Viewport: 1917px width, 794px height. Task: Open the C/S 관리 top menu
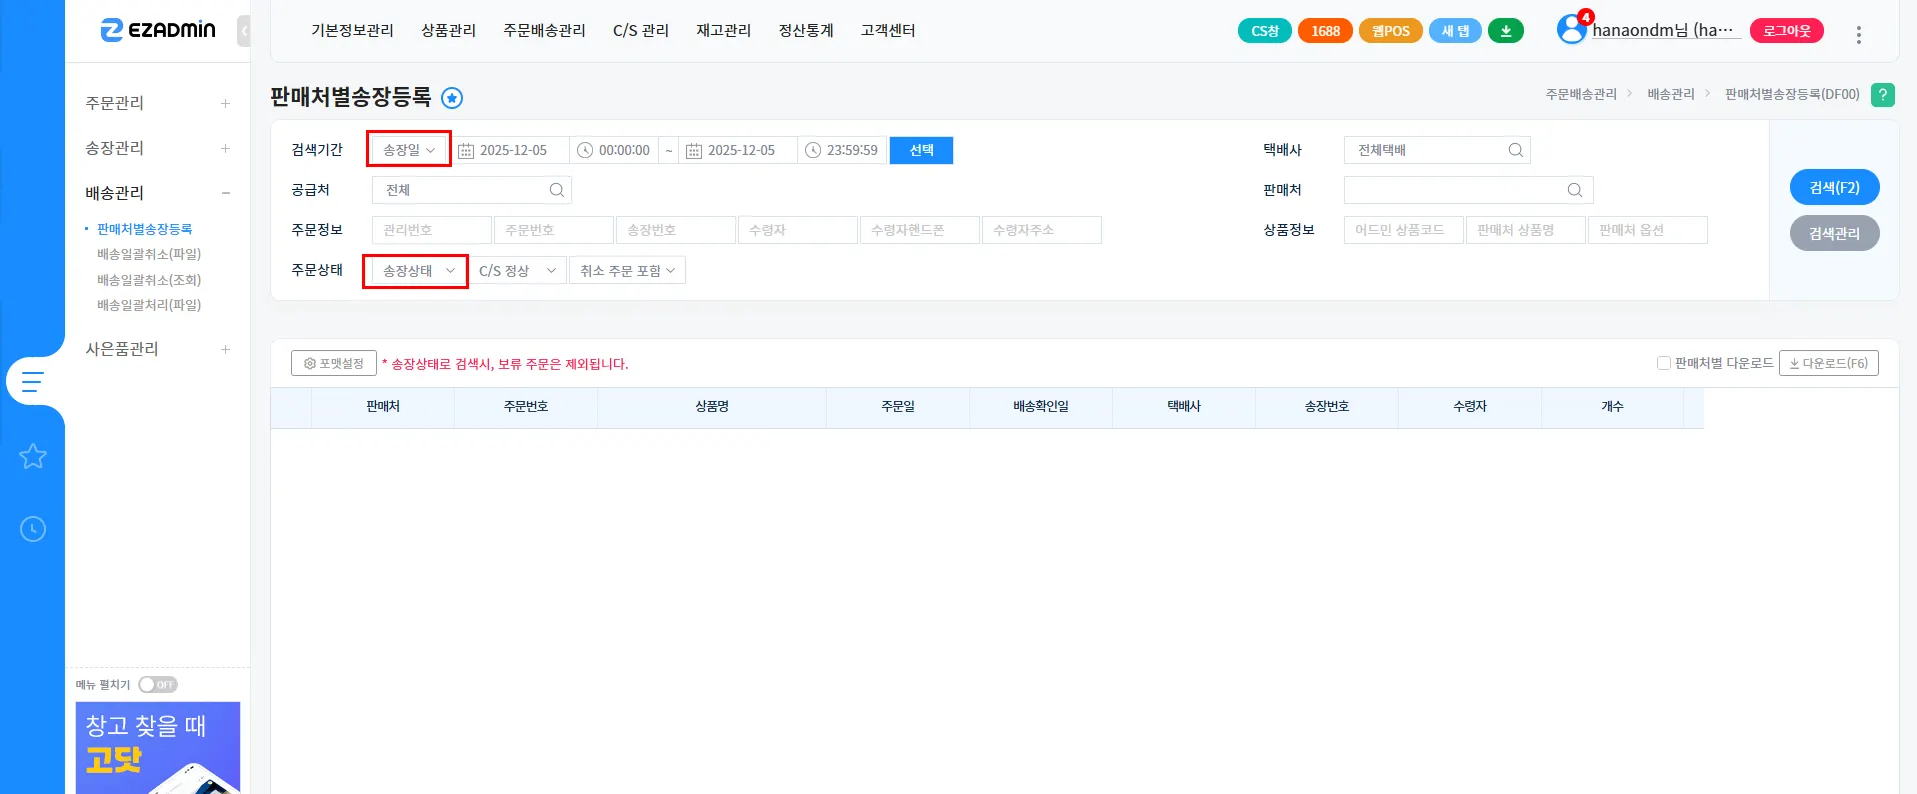click(x=641, y=31)
